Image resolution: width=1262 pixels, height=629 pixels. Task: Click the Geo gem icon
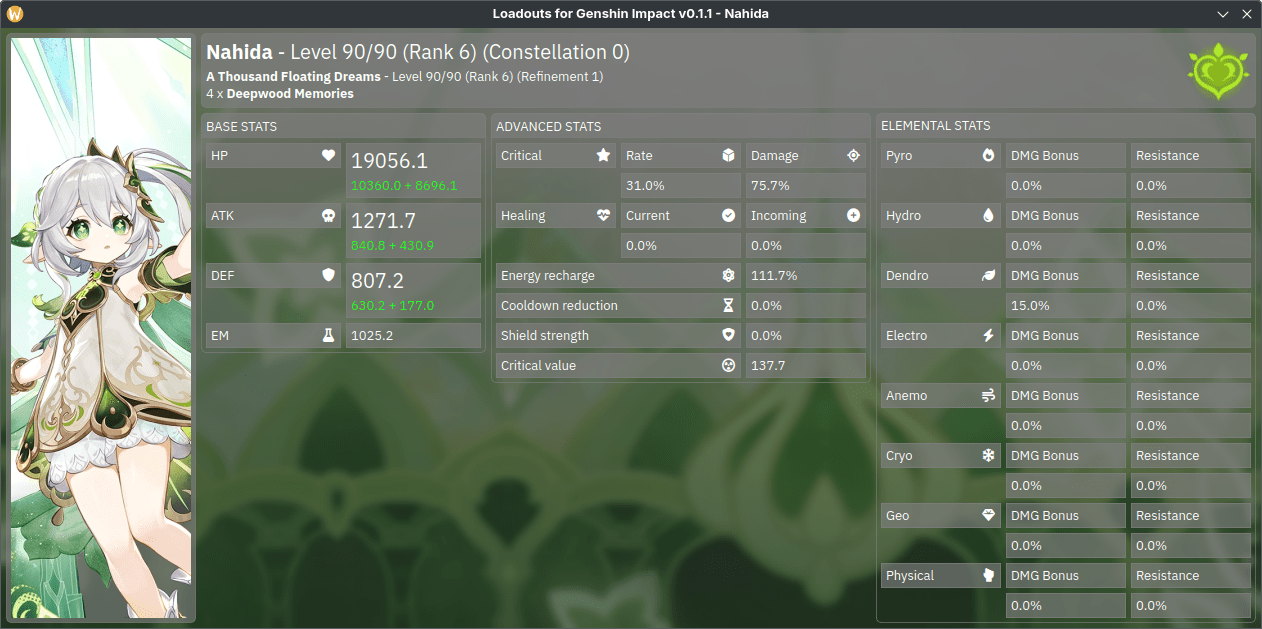coord(988,516)
